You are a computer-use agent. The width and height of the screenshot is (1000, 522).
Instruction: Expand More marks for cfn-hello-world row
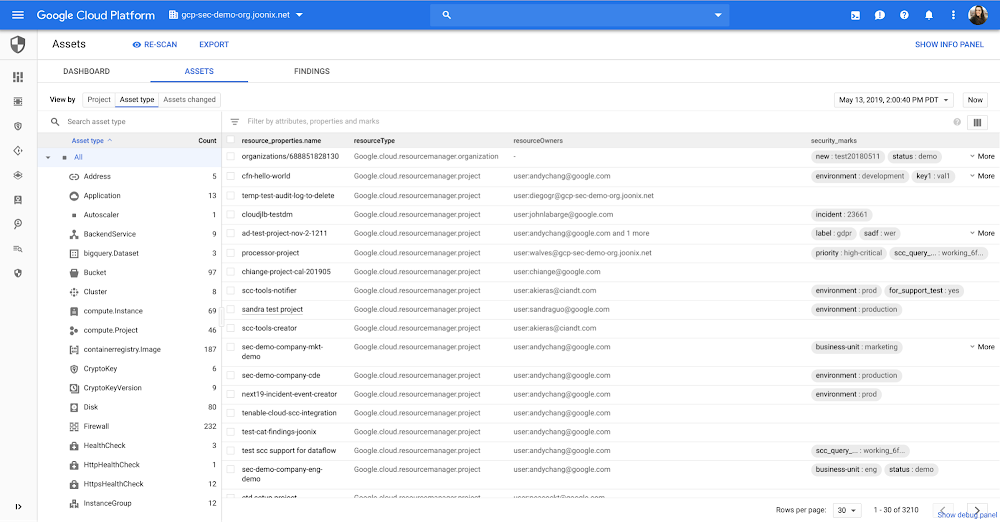[x=982, y=176]
